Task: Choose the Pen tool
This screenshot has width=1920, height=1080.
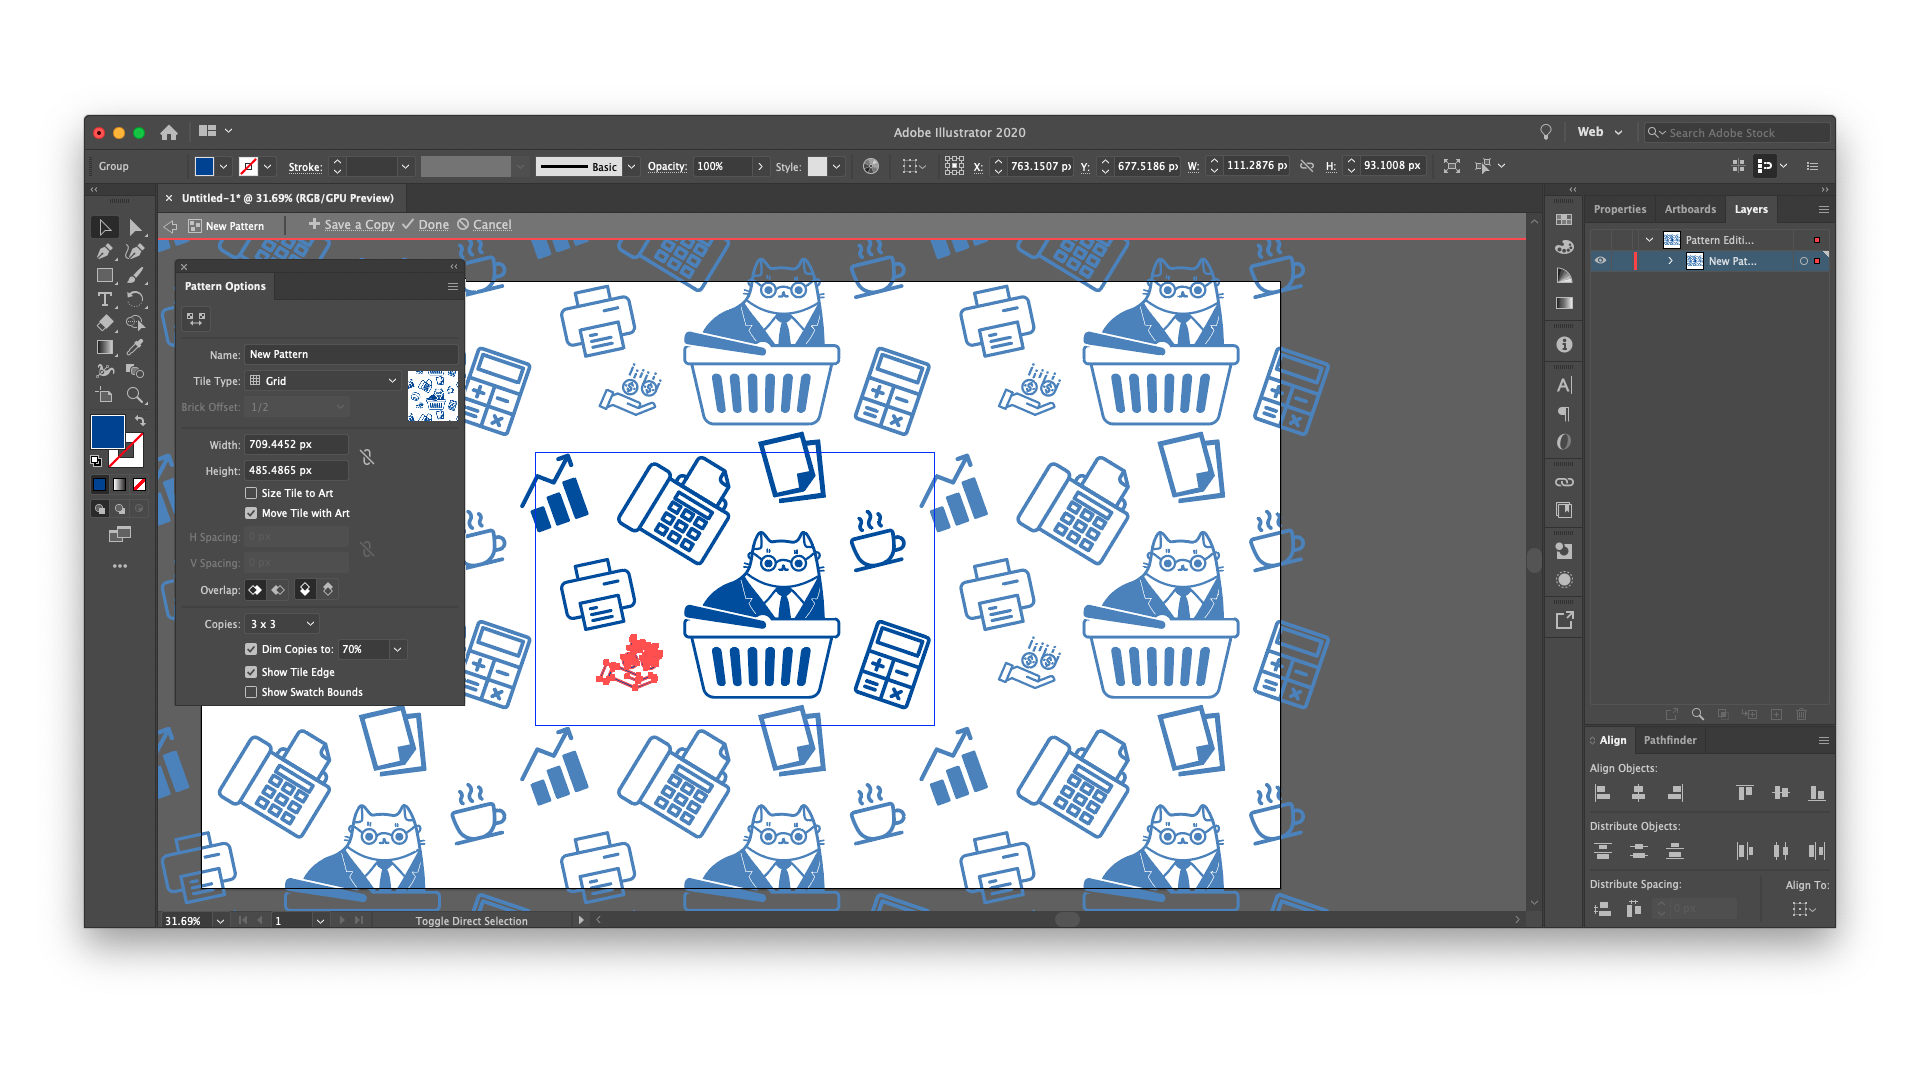Action: (104, 252)
